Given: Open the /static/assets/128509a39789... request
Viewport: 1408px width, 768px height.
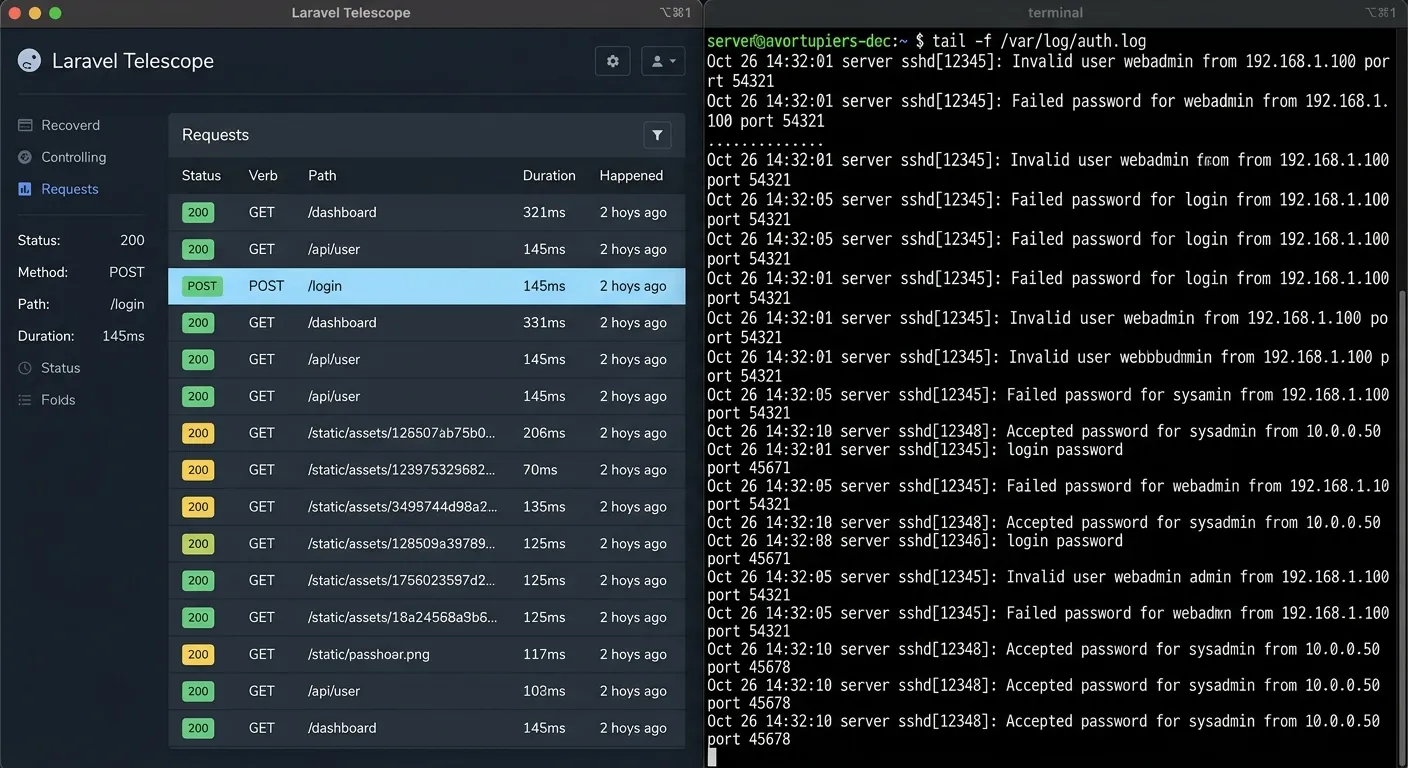Looking at the screenshot, I should (x=402, y=544).
